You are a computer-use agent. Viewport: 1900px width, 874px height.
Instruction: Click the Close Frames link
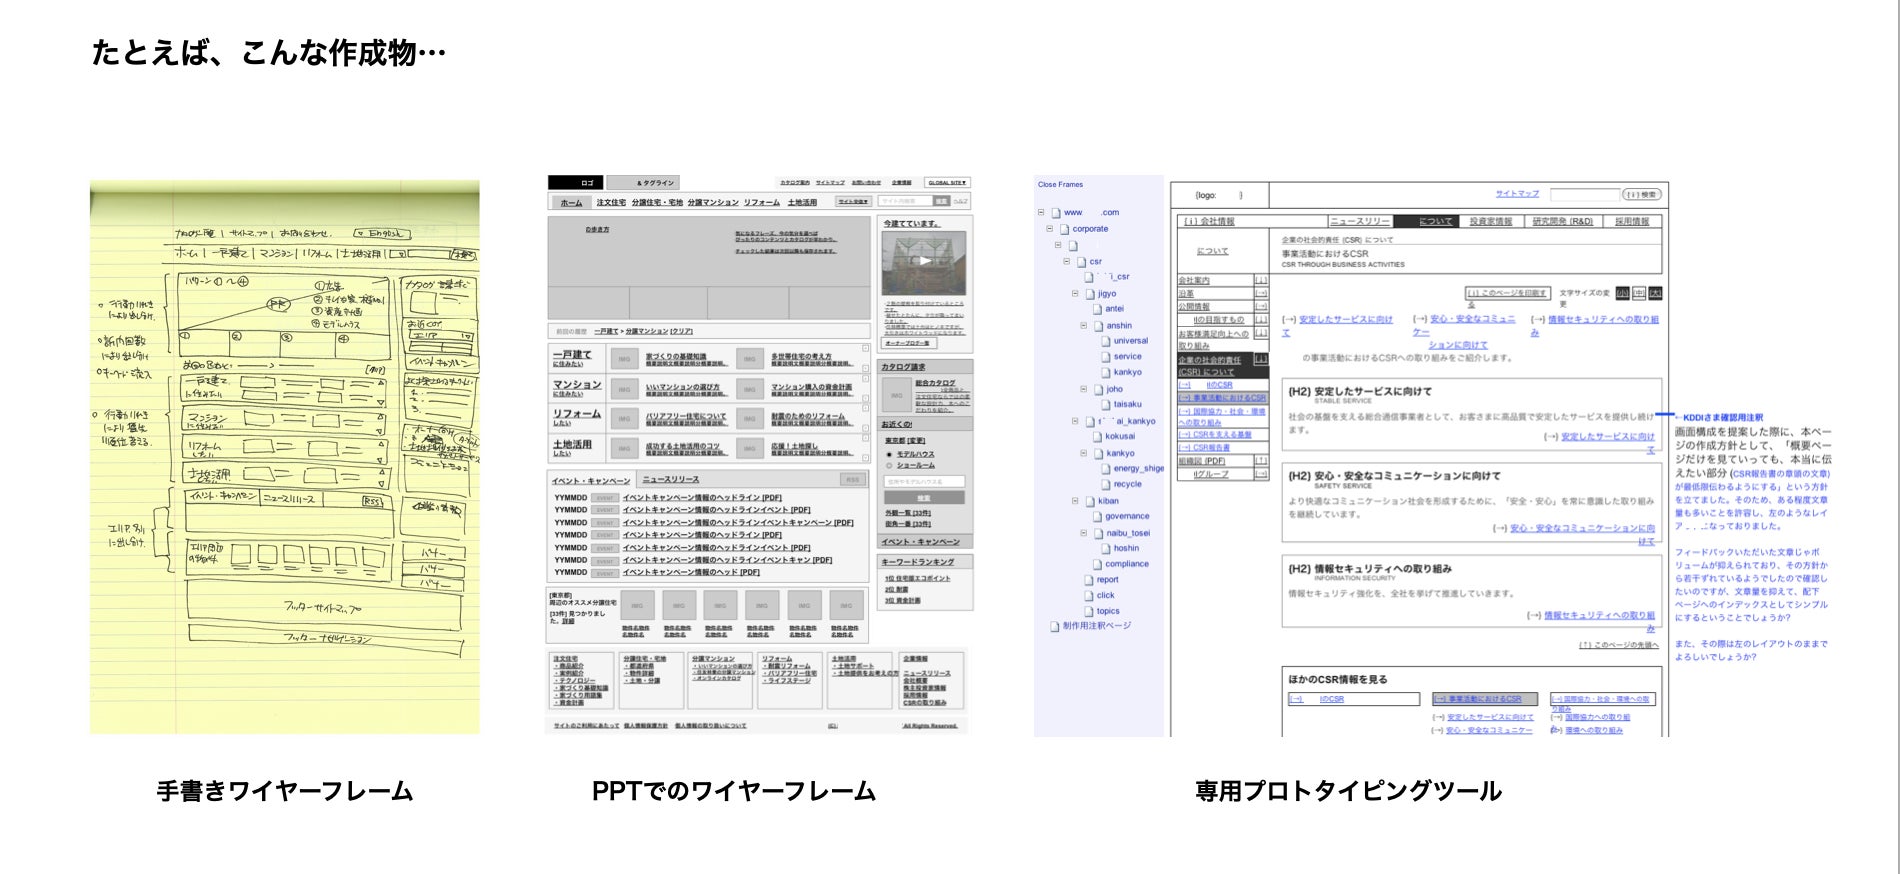pyautogui.click(x=1060, y=184)
